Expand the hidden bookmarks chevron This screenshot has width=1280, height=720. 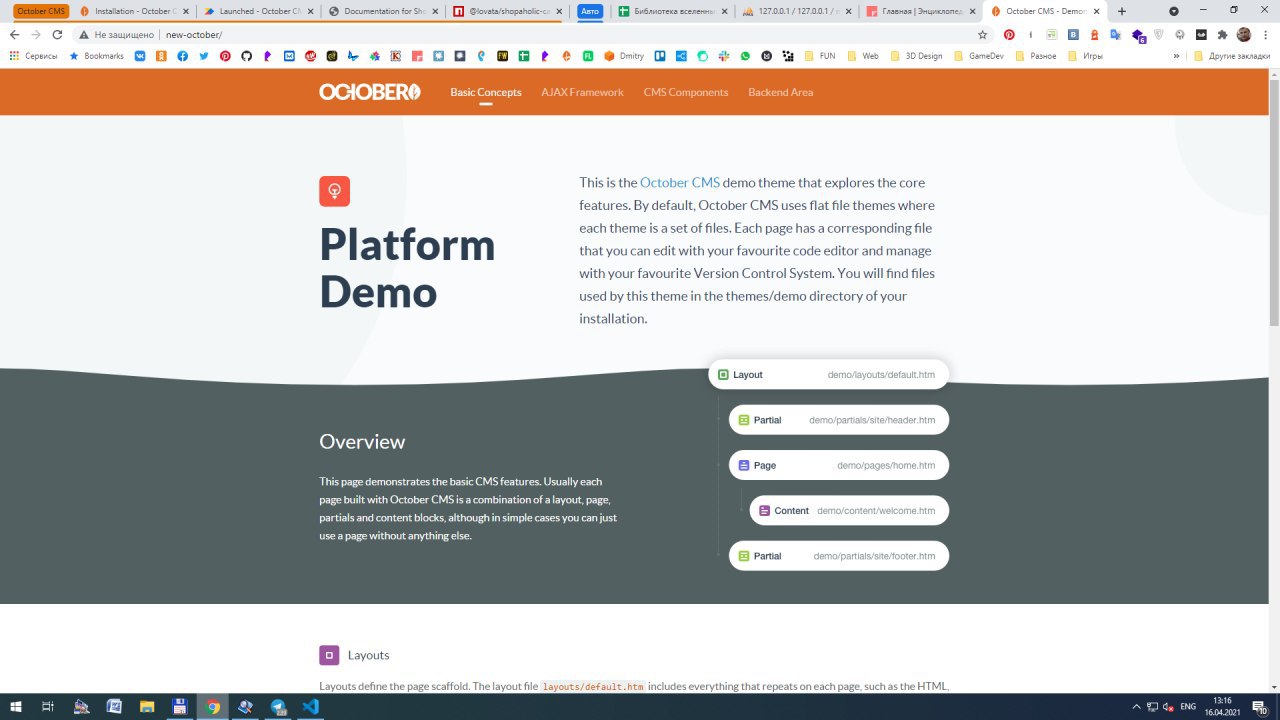pos(1176,56)
